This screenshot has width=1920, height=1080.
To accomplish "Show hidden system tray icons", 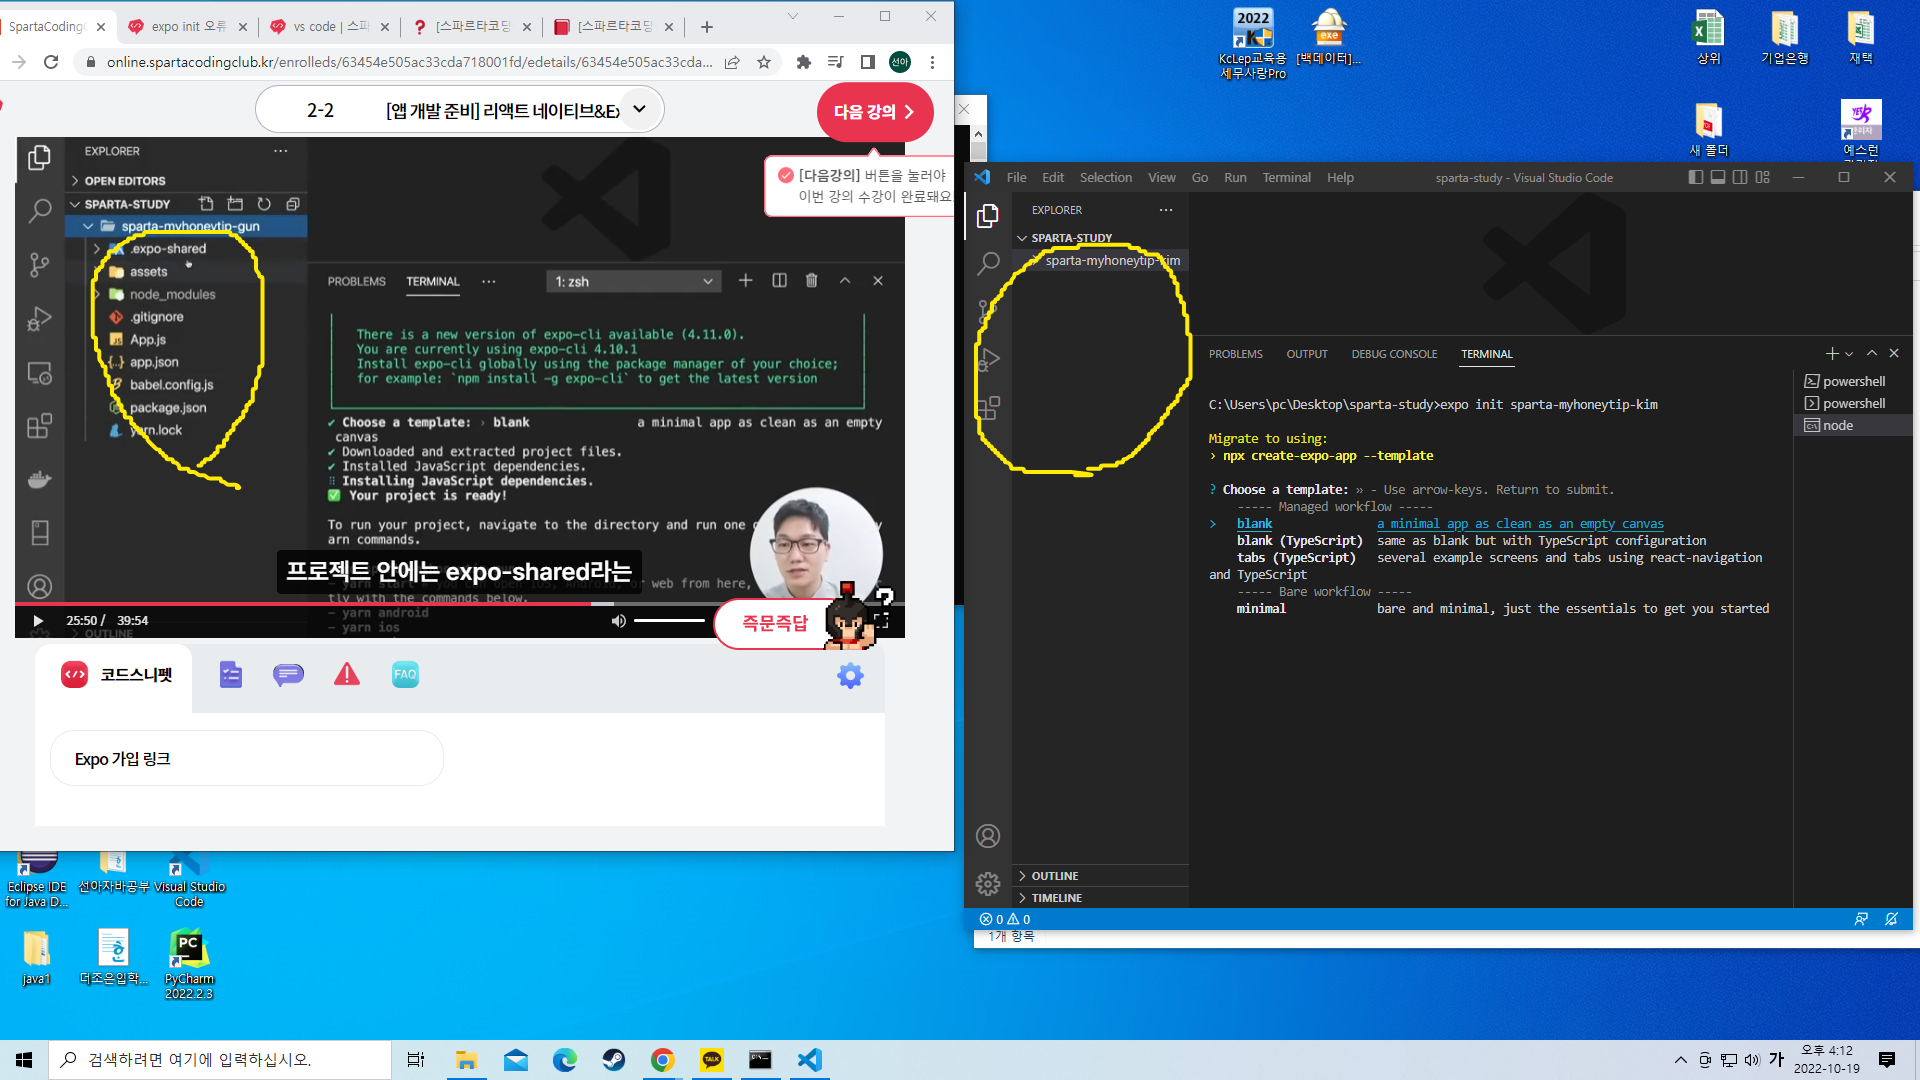I will coord(1681,1060).
